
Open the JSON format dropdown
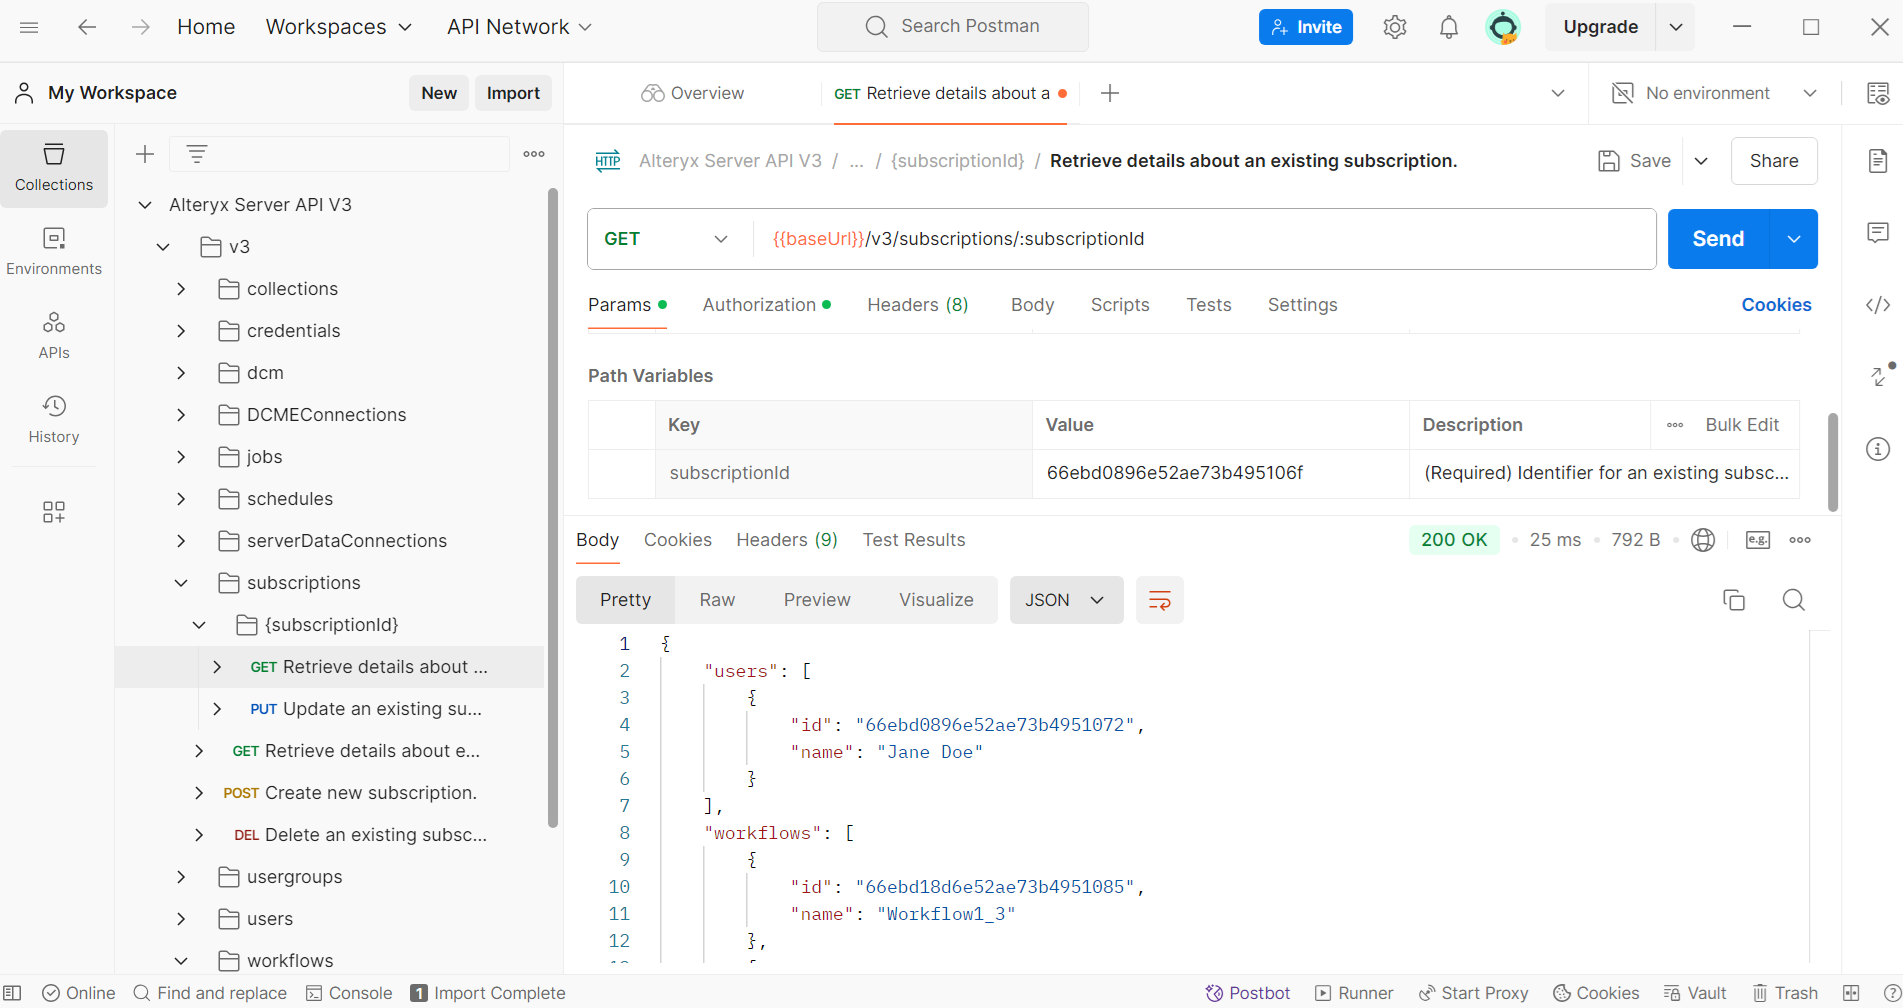pos(1065,600)
